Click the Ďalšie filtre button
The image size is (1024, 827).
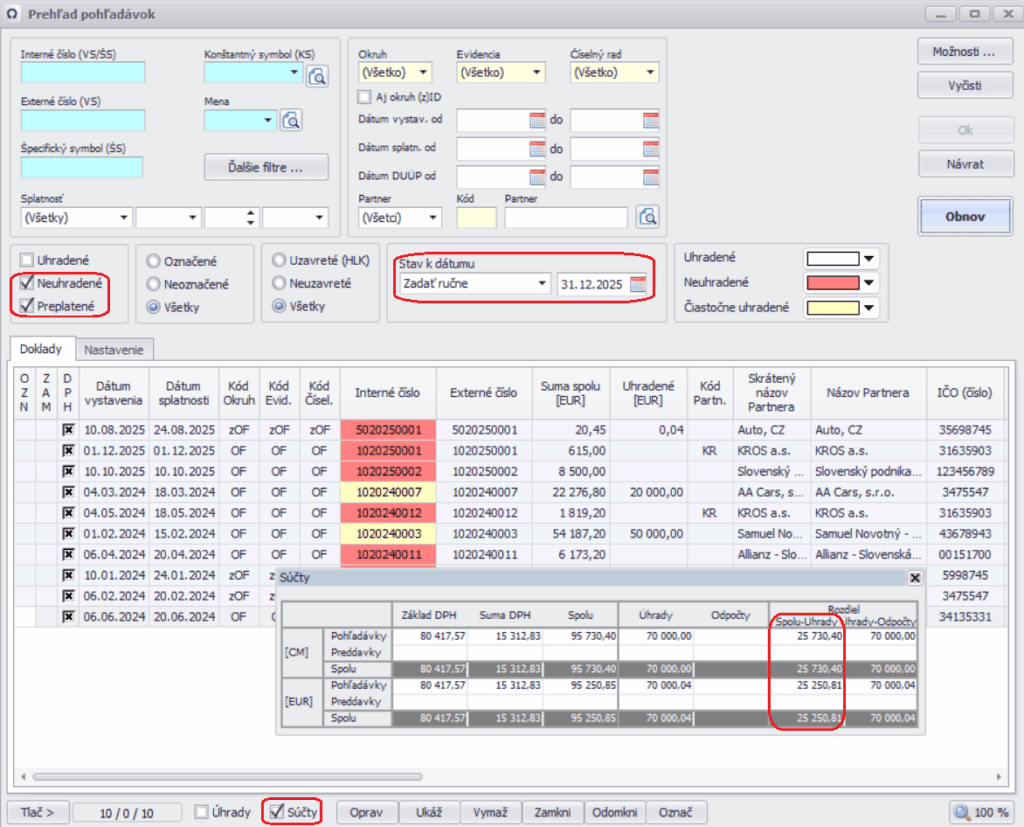tap(266, 167)
